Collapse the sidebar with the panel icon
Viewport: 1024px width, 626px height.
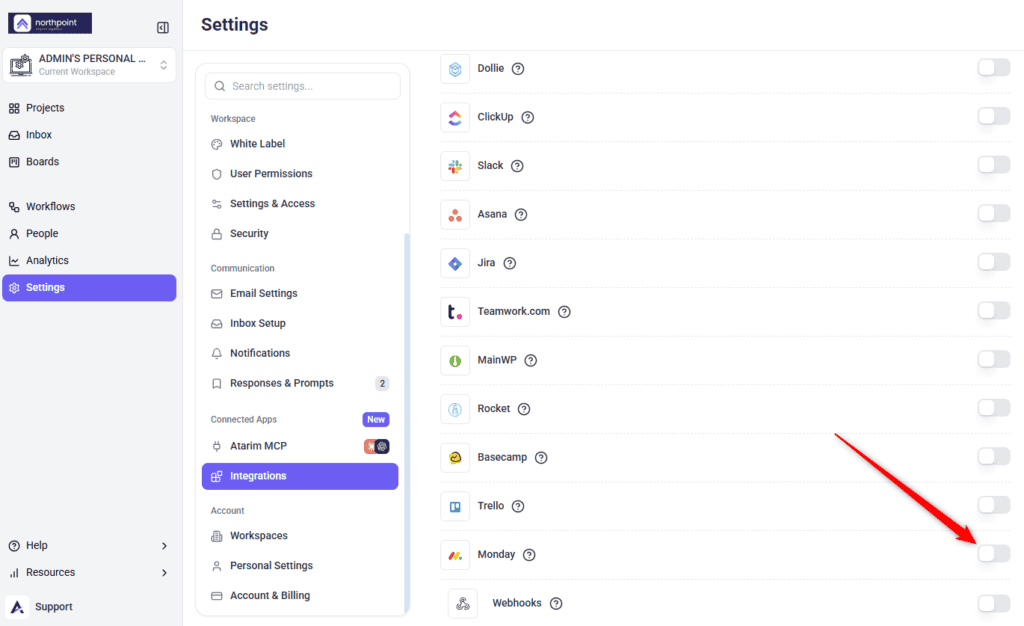coord(163,27)
